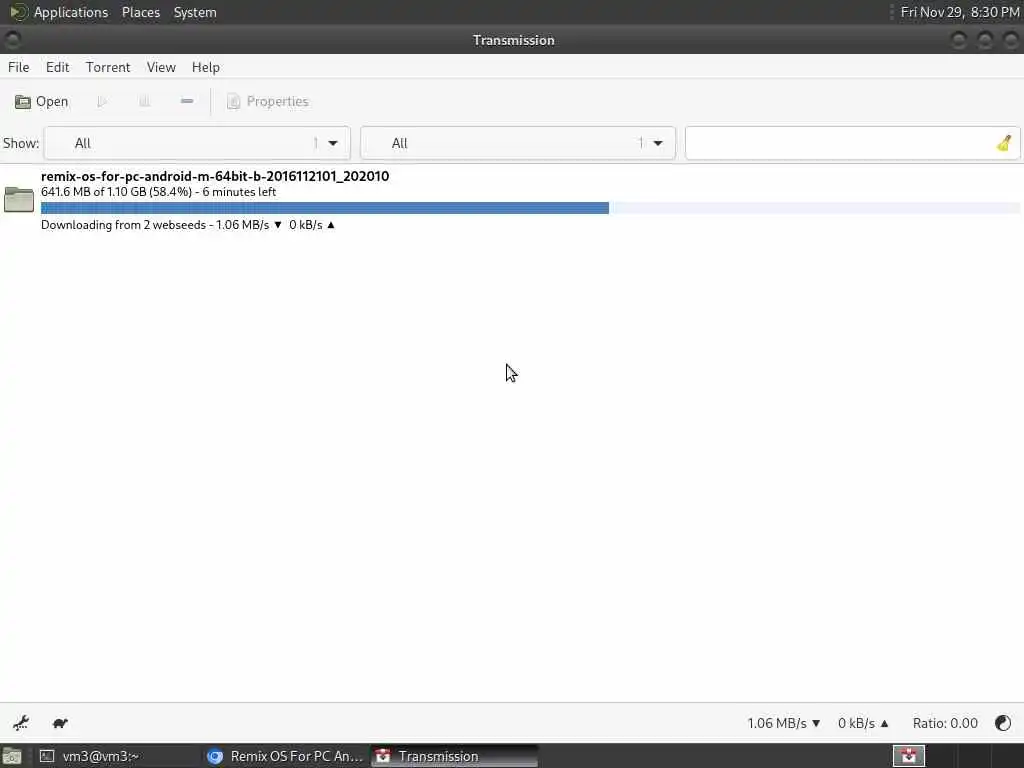The image size is (1024, 768).
Task: Open the System menu in top panel
Action: (x=195, y=12)
